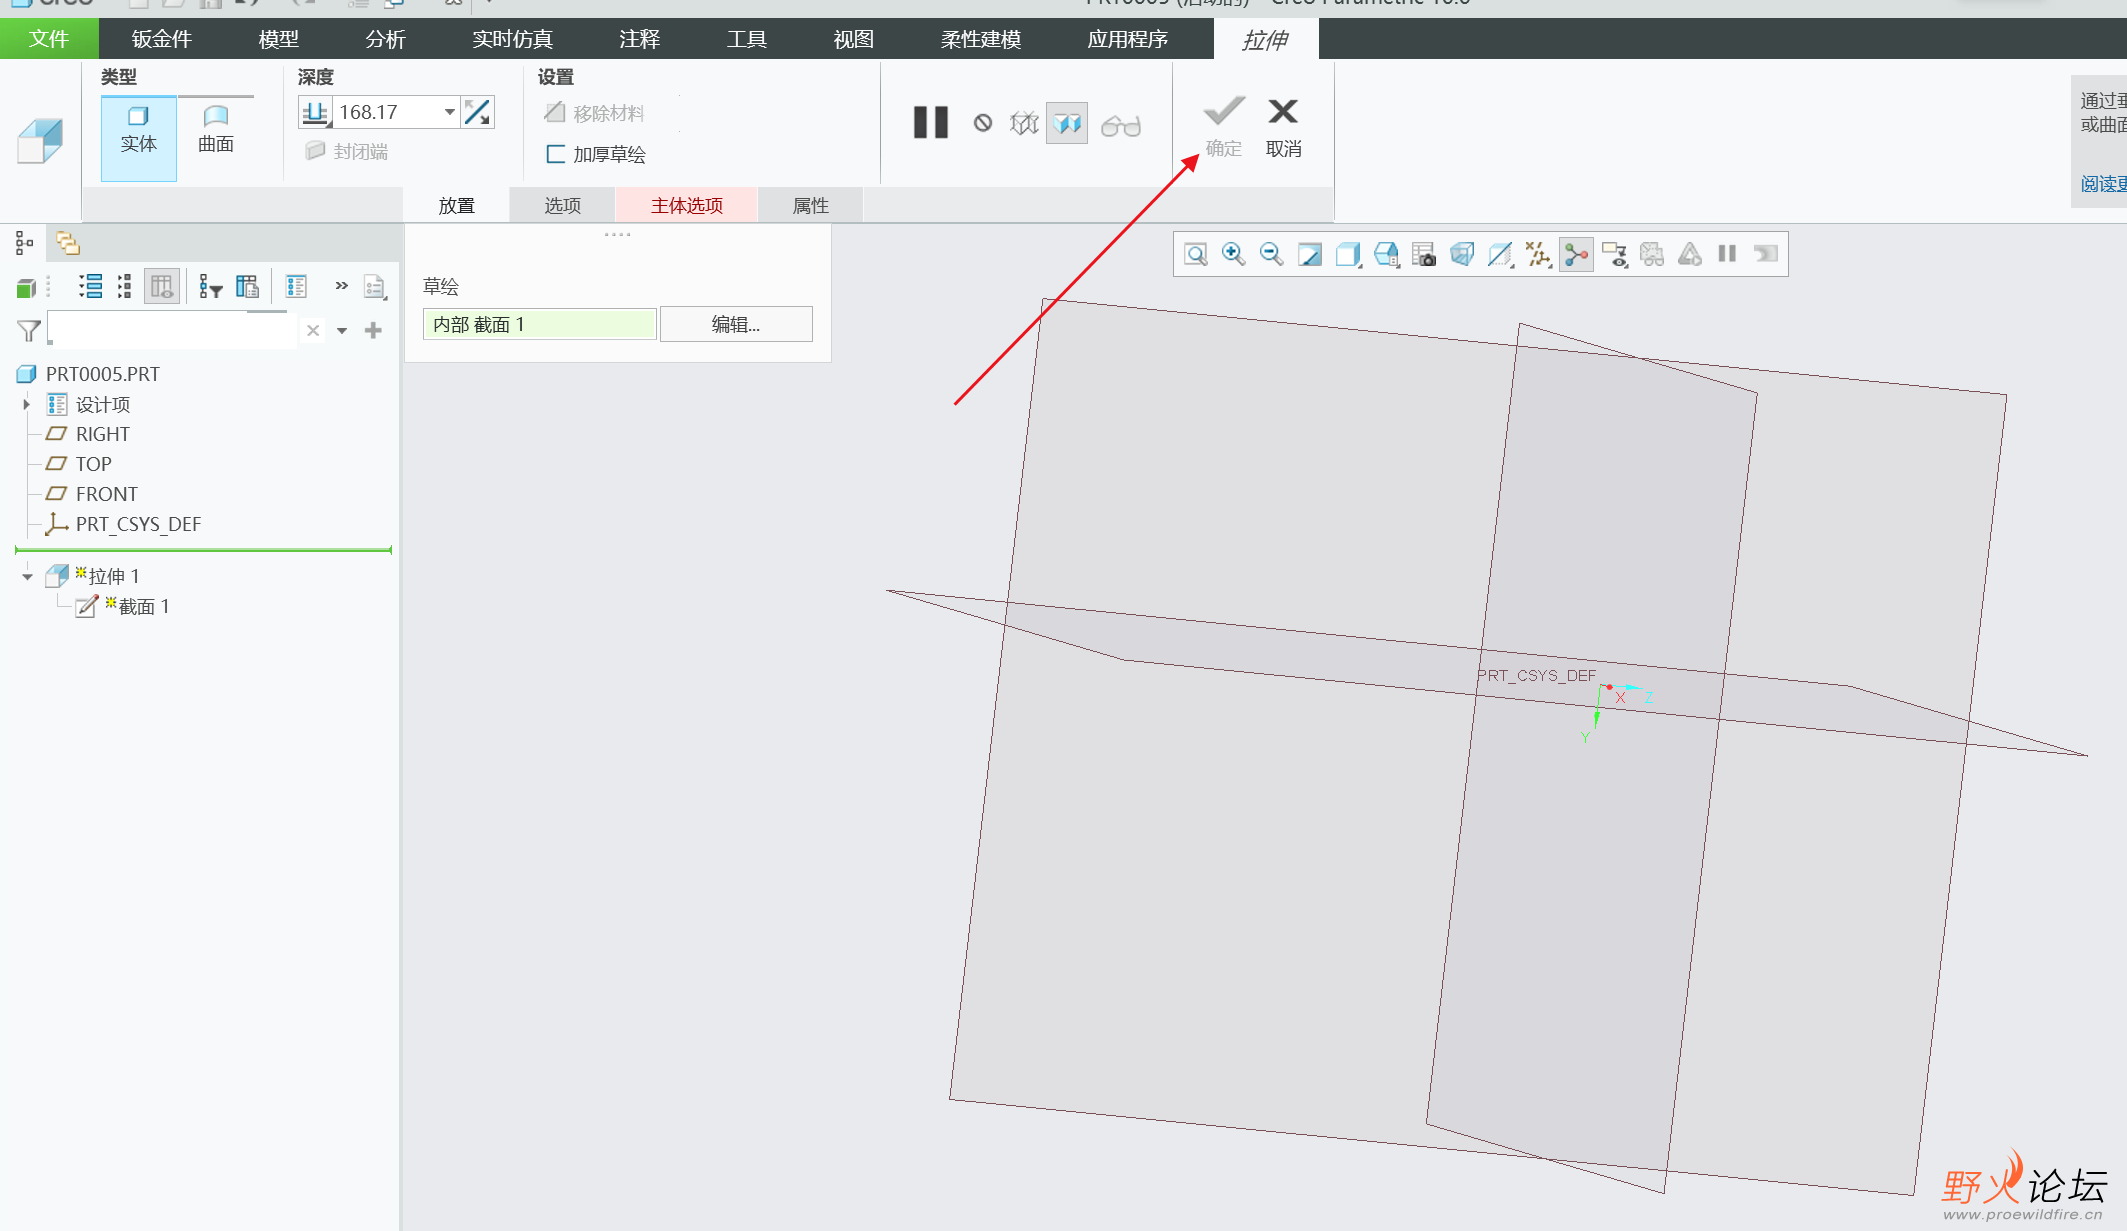Open the saved orientations dropdown

coord(1386,254)
